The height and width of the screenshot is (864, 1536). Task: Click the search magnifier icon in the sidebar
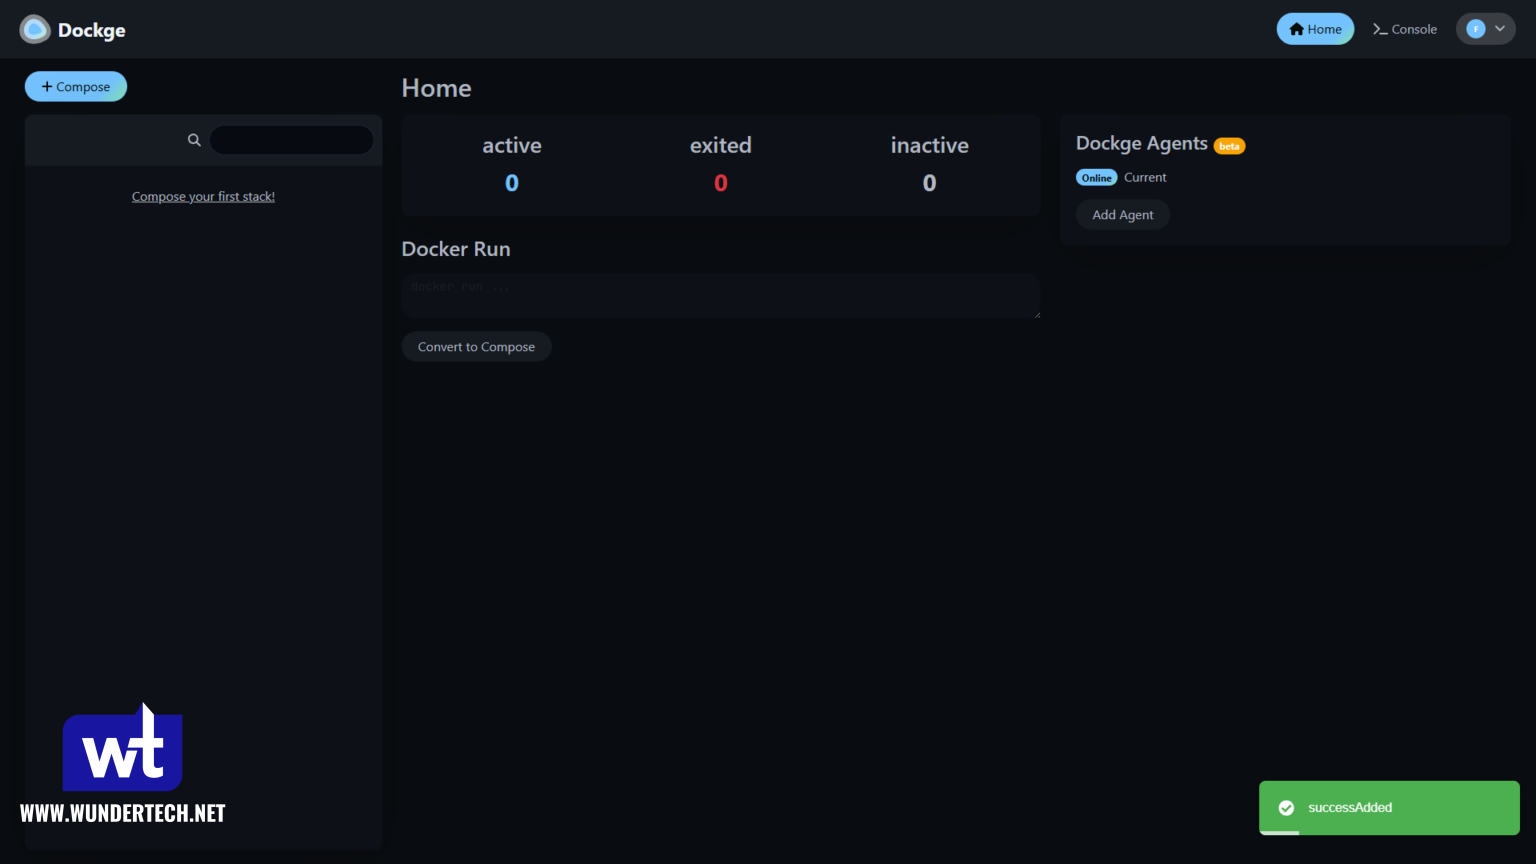pos(194,140)
